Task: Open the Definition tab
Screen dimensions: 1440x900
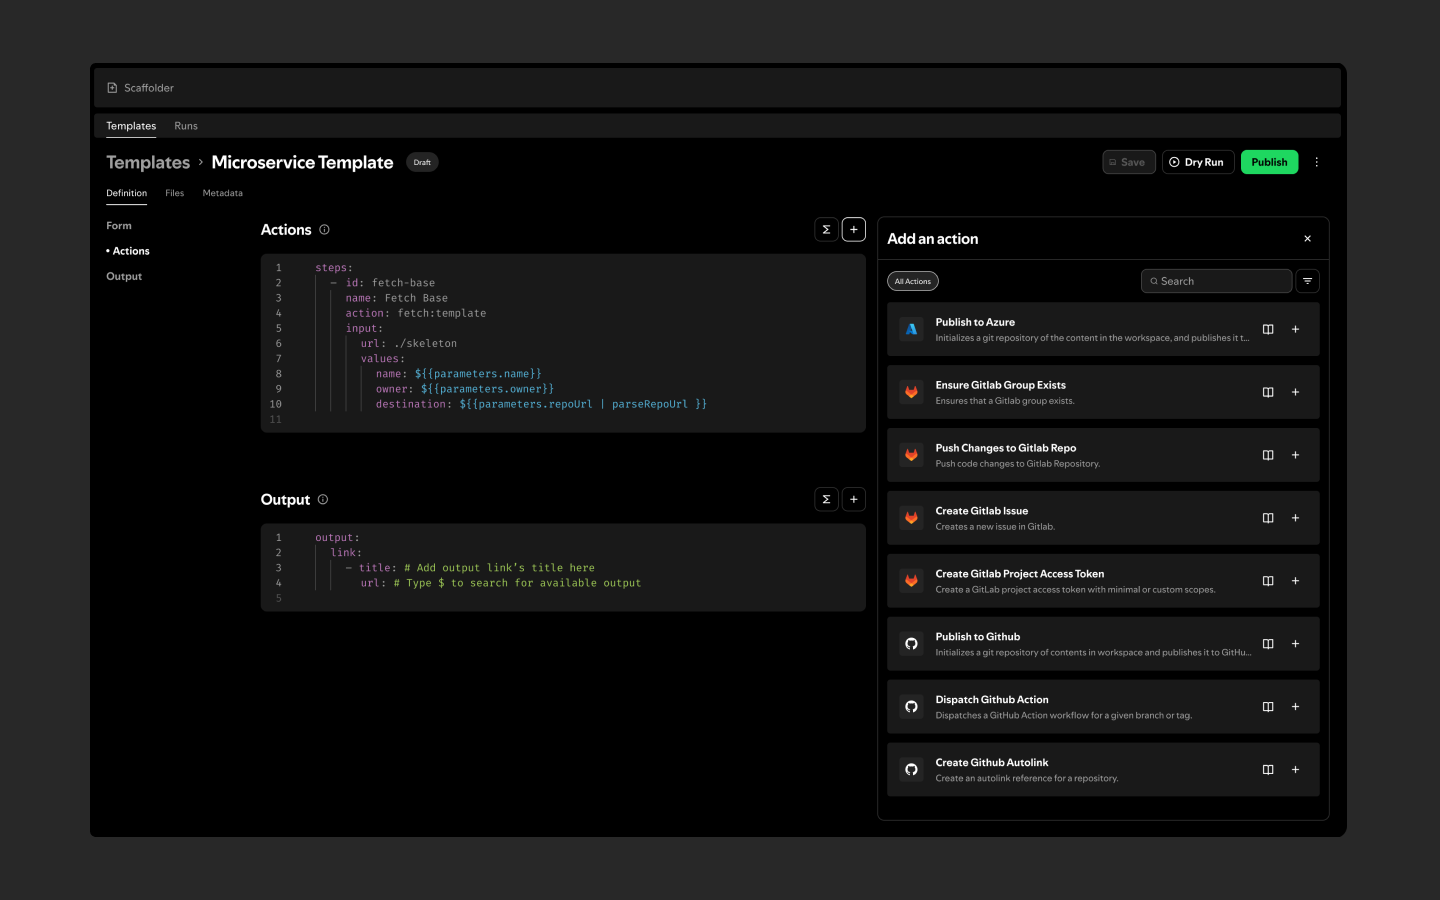Action: pyautogui.click(x=126, y=193)
